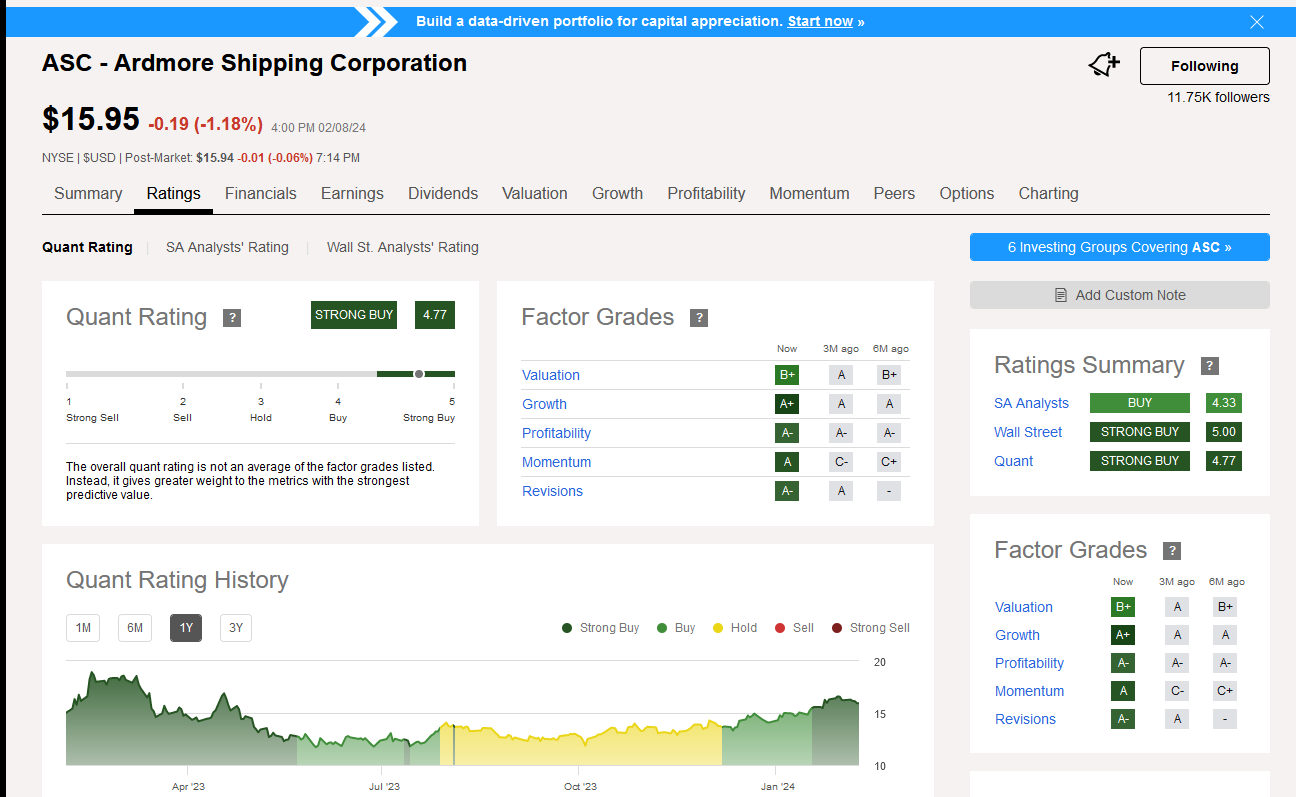Click help icon next to Factor Grades center panel

(x=699, y=318)
